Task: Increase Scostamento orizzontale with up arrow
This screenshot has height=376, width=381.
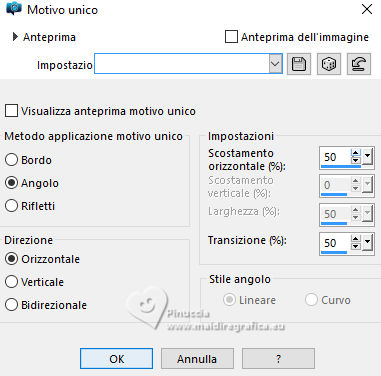Action: [356, 153]
